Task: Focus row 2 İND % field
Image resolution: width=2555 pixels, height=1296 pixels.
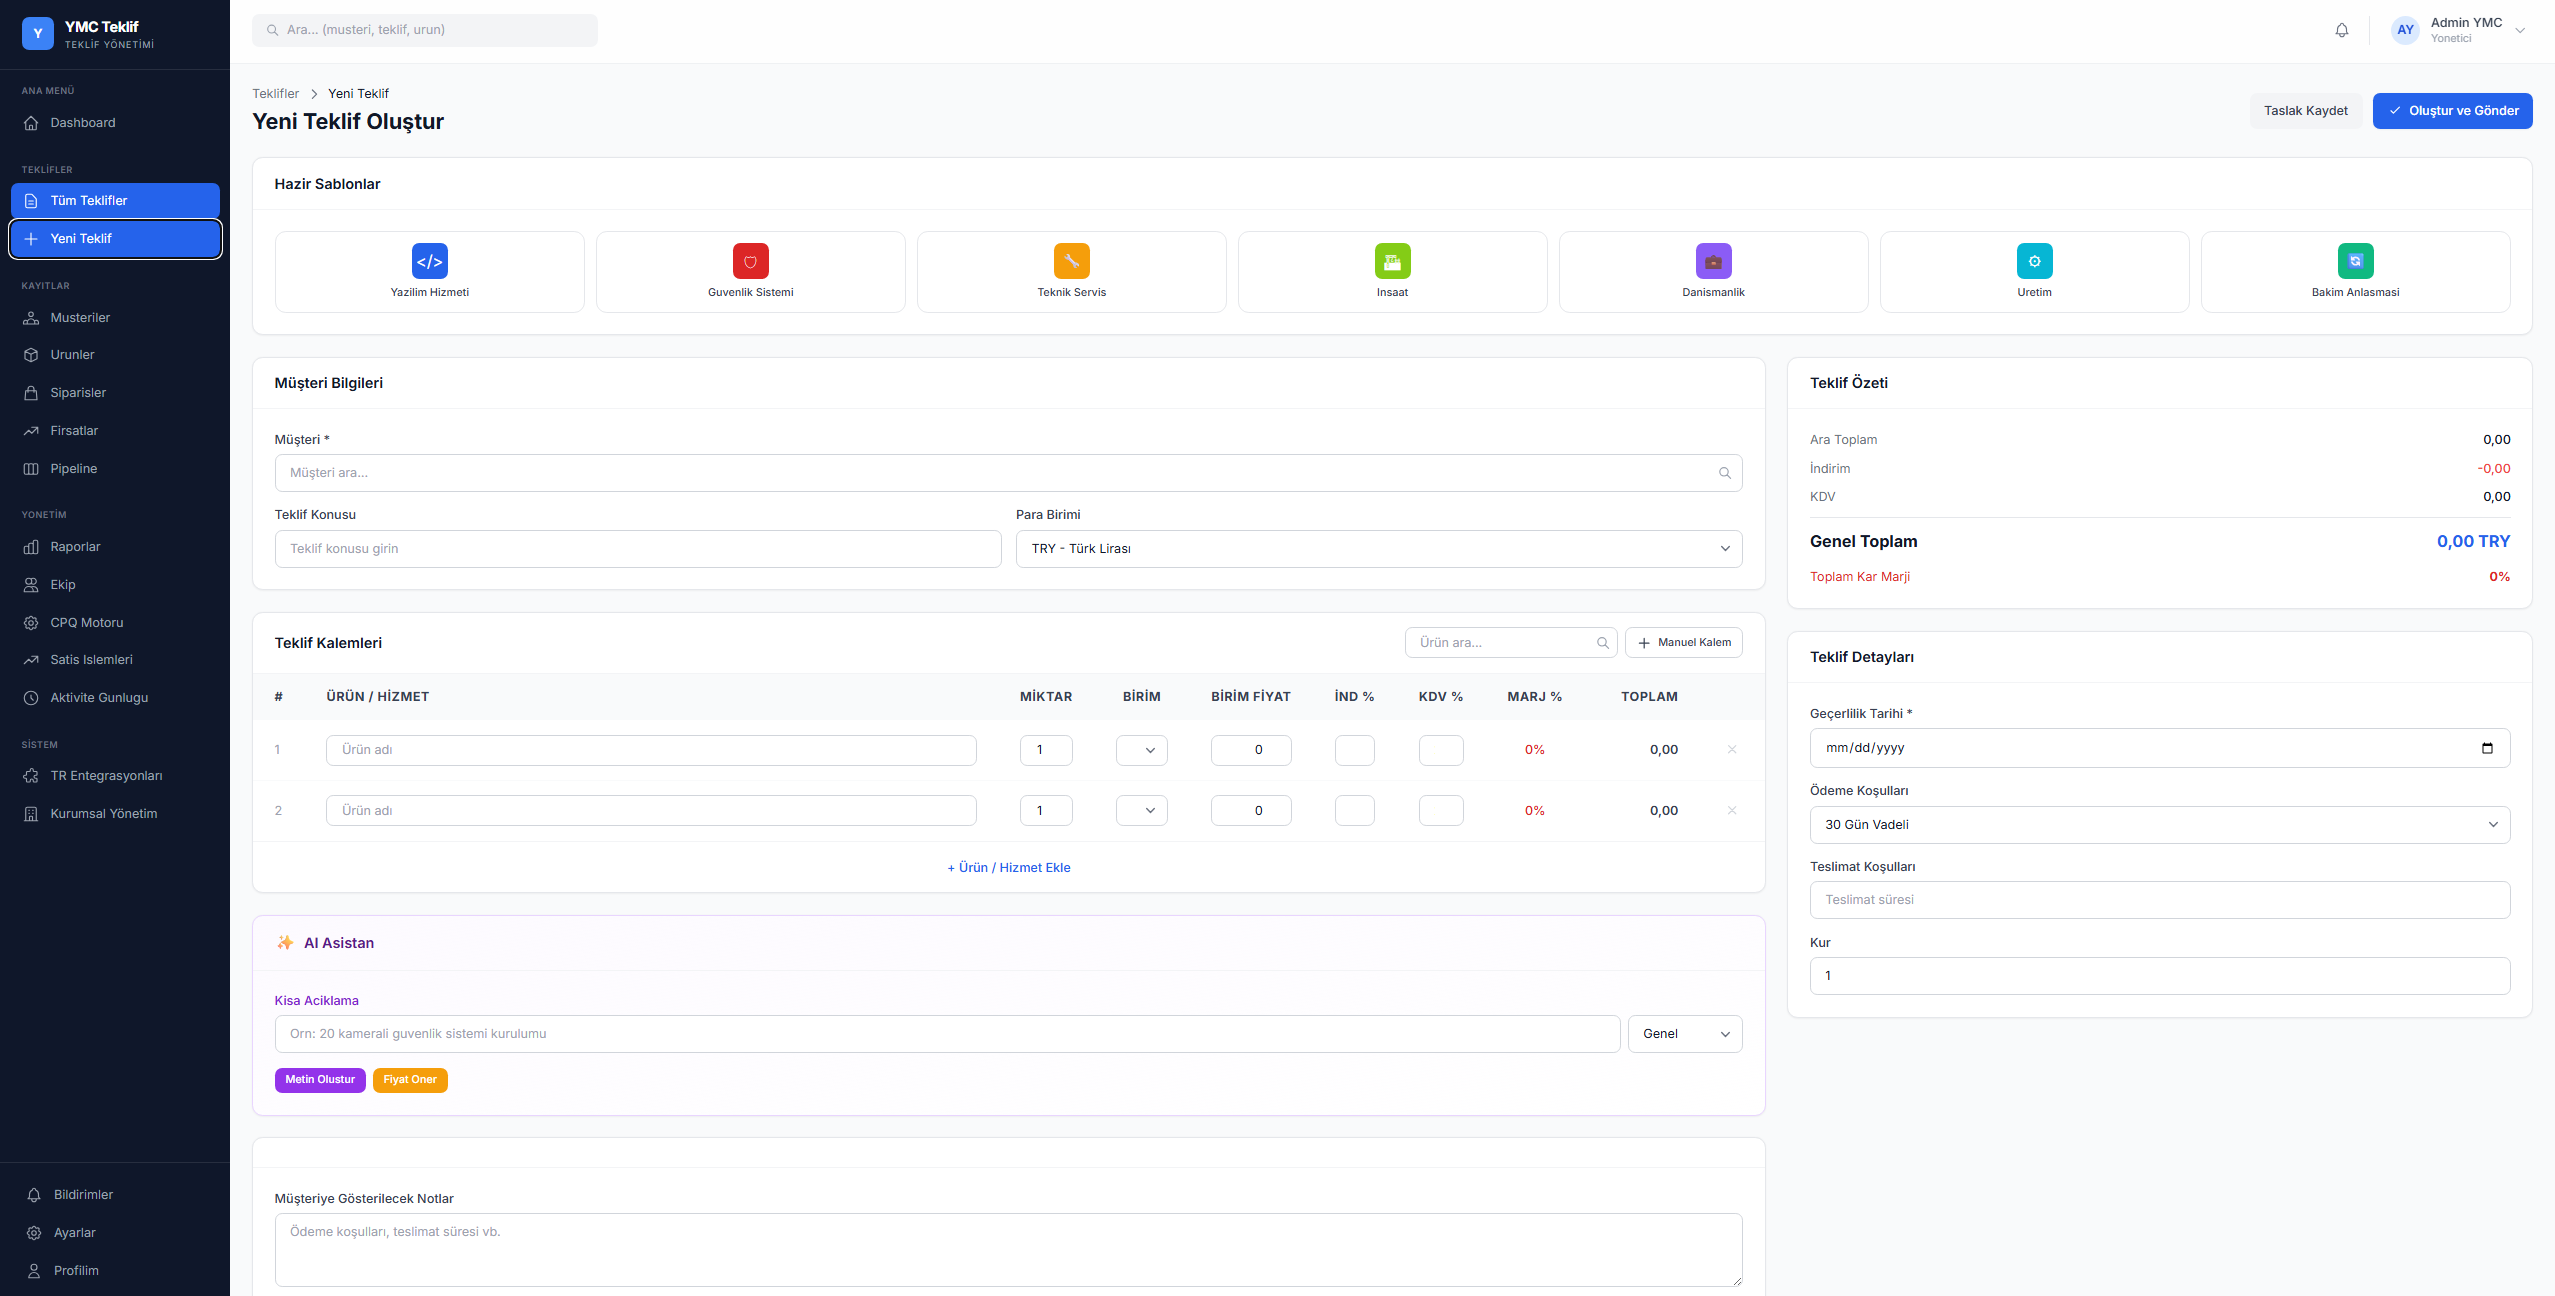Action: pos(1354,811)
